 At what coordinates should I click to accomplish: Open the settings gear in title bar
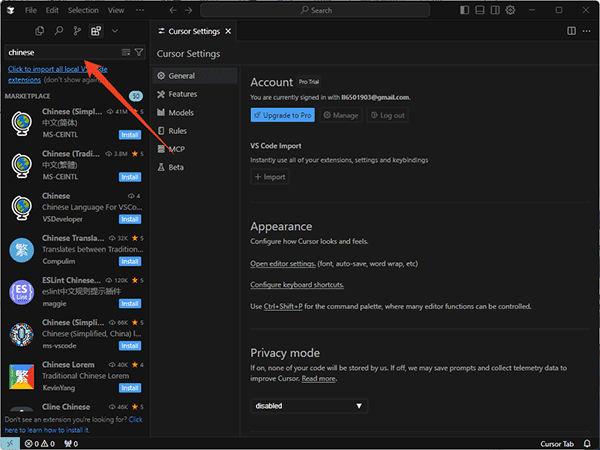[x=510, y=10]
